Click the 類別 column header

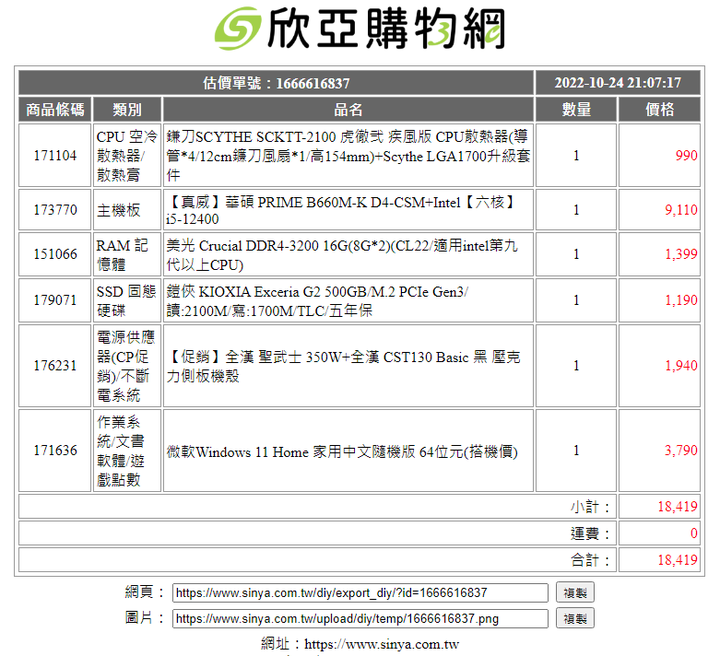[x=127, y=110]
